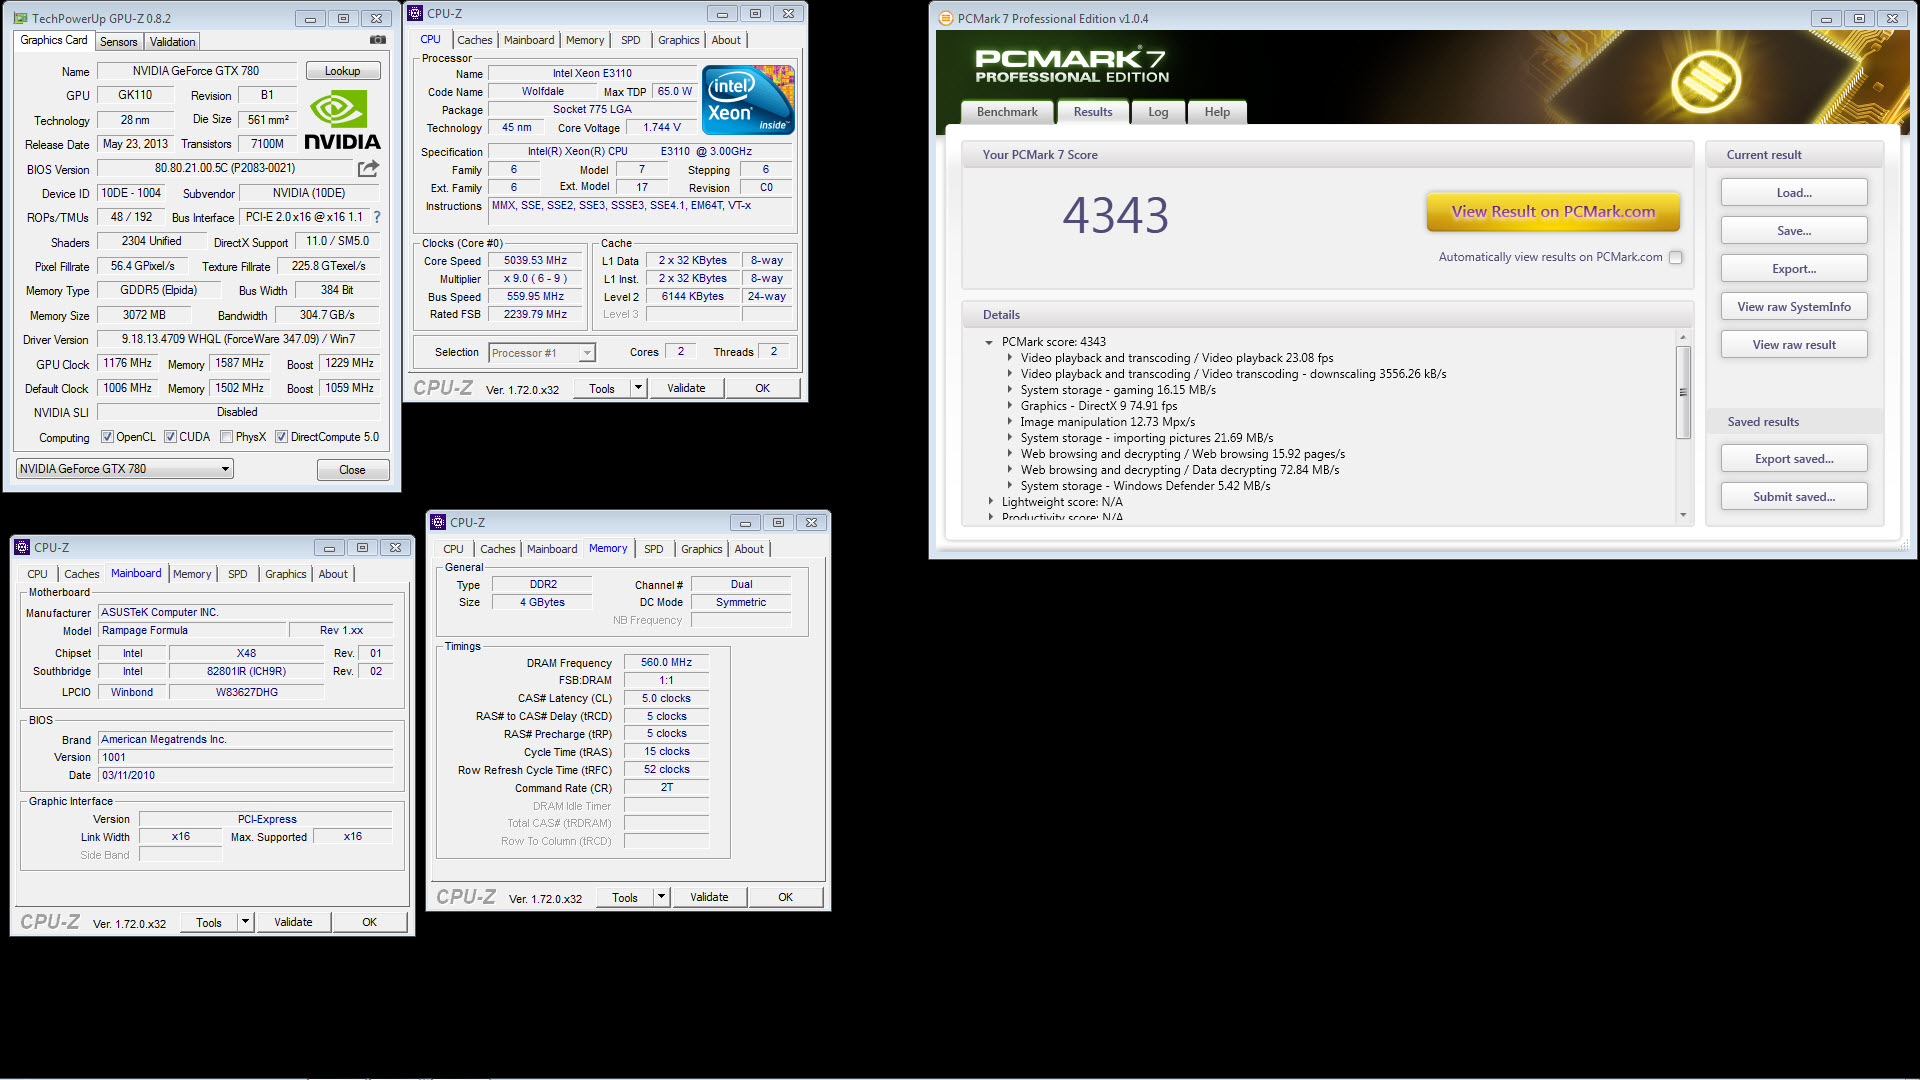
Task: Click the PCMark 7 window title icon
Action: click(945, 18)
